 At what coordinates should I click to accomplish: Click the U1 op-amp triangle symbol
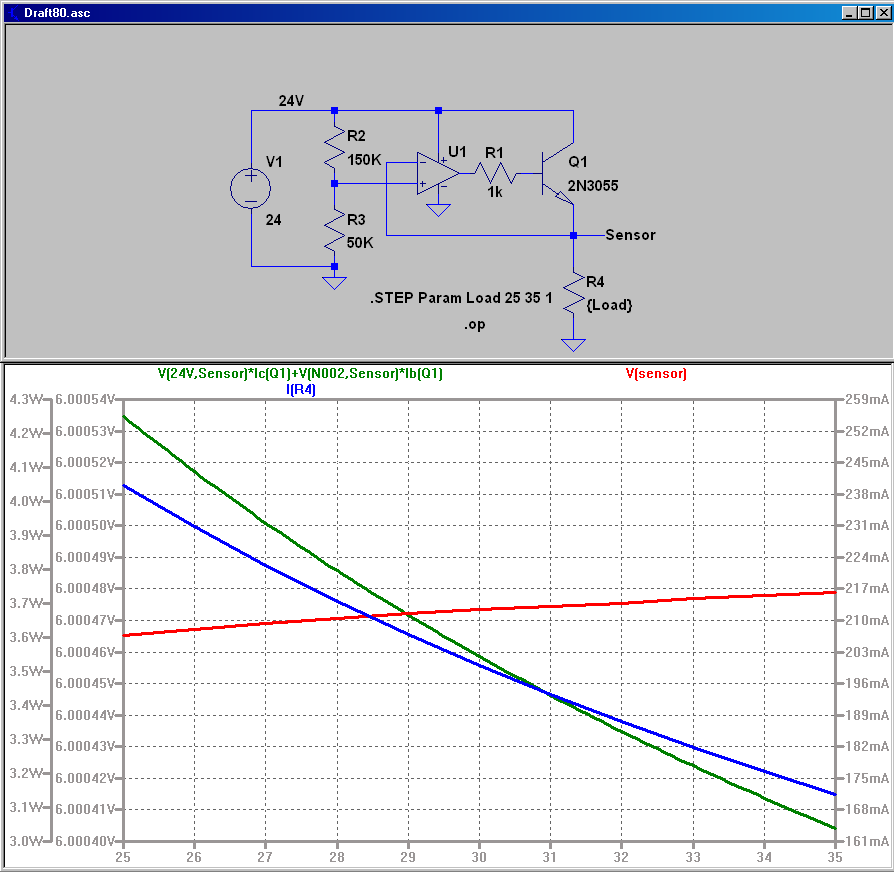438,173
